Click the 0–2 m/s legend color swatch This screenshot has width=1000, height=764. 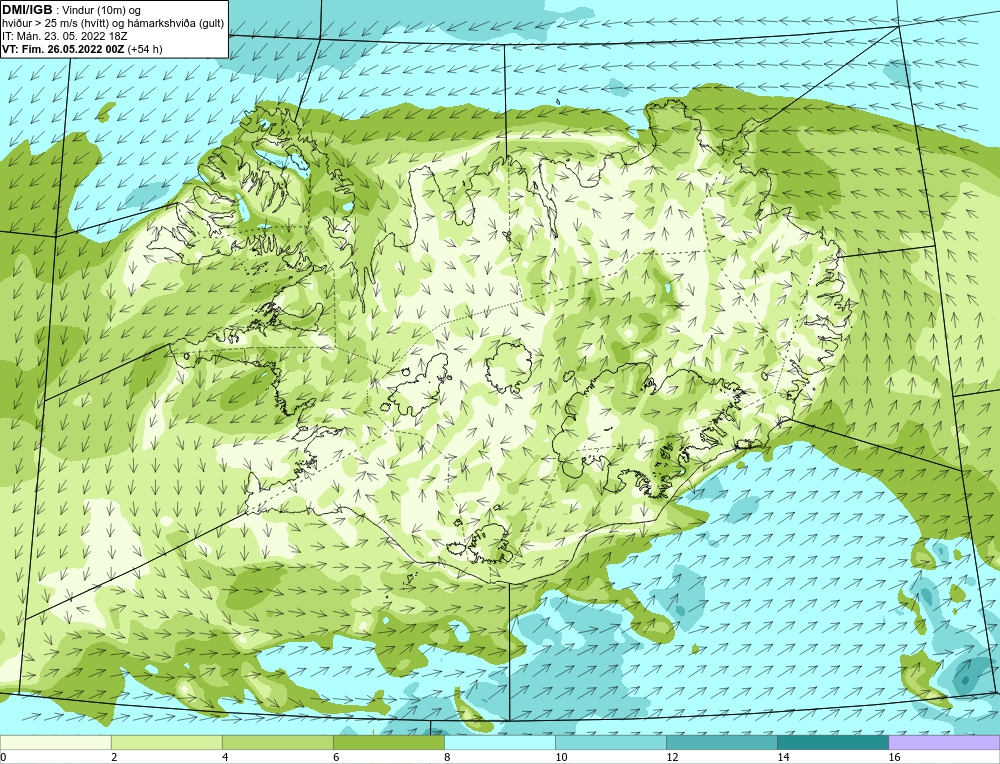55,743
